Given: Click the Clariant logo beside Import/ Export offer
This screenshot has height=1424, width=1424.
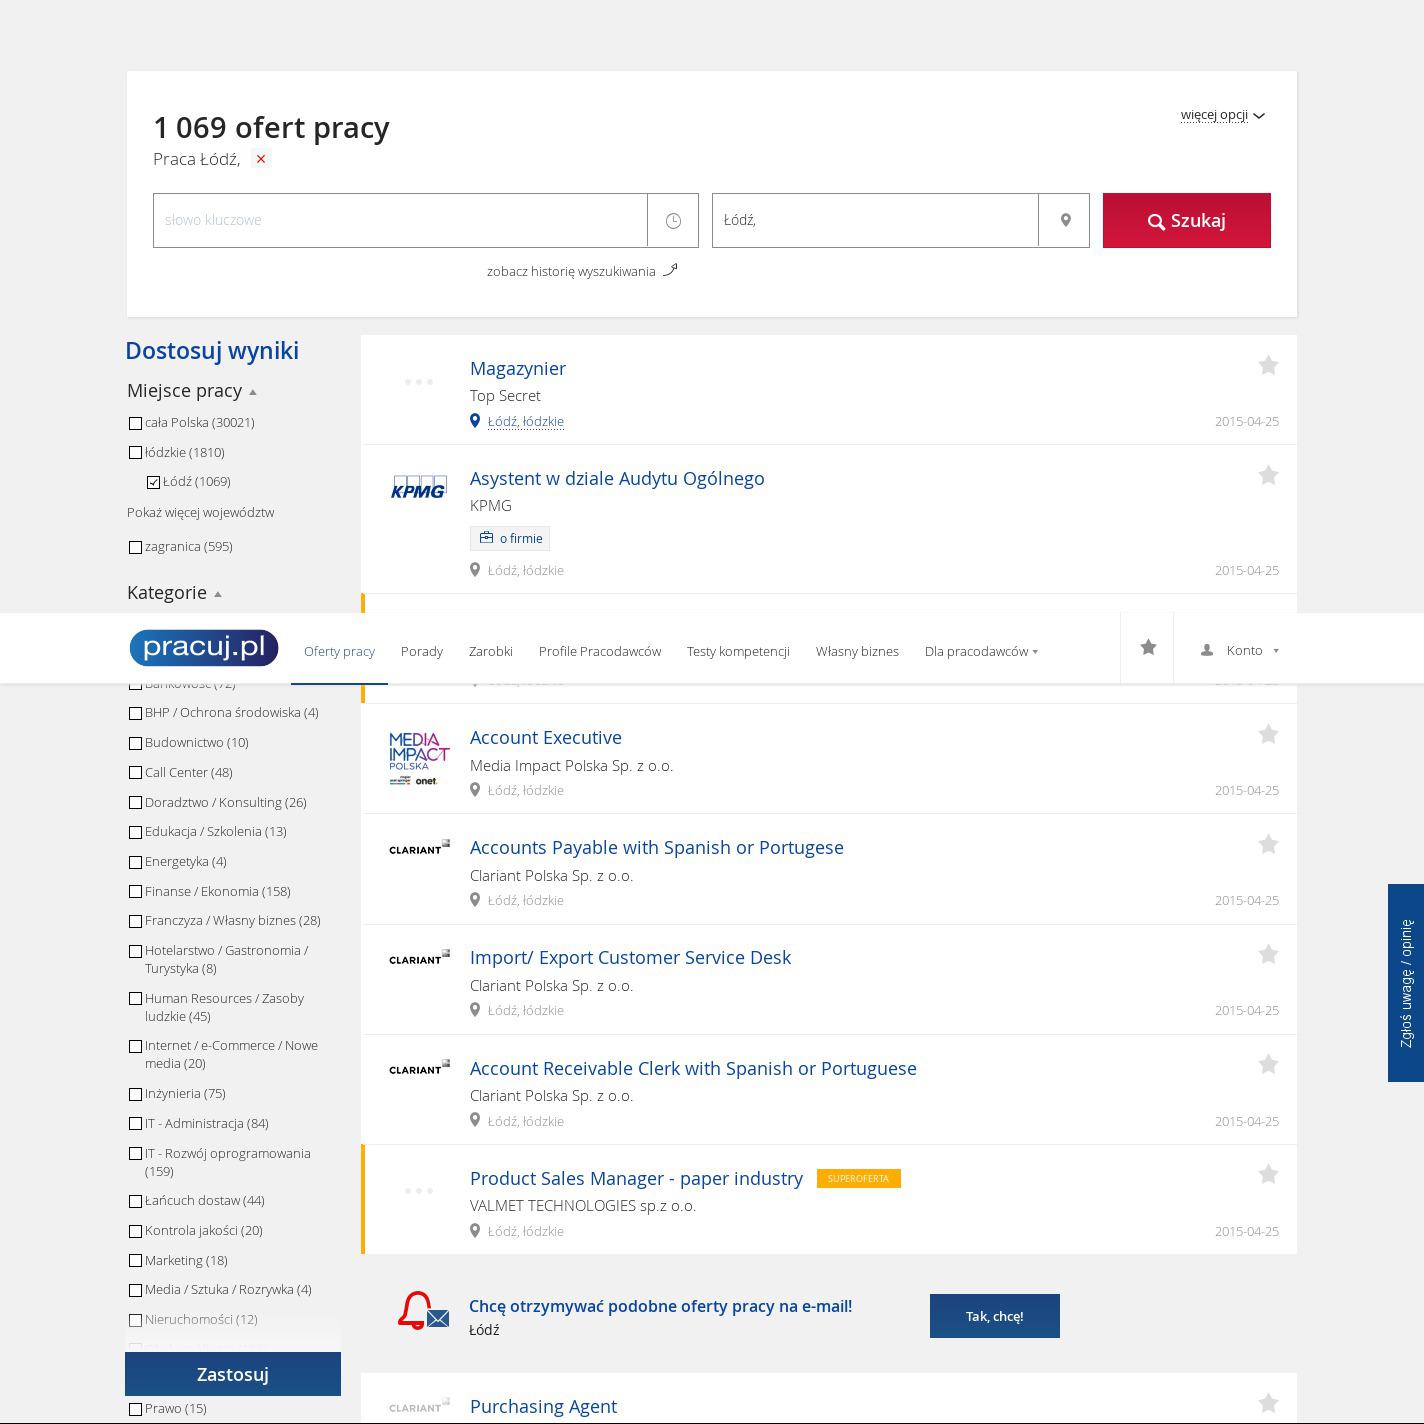Looking at the screenshot, I should click(419, 958).
